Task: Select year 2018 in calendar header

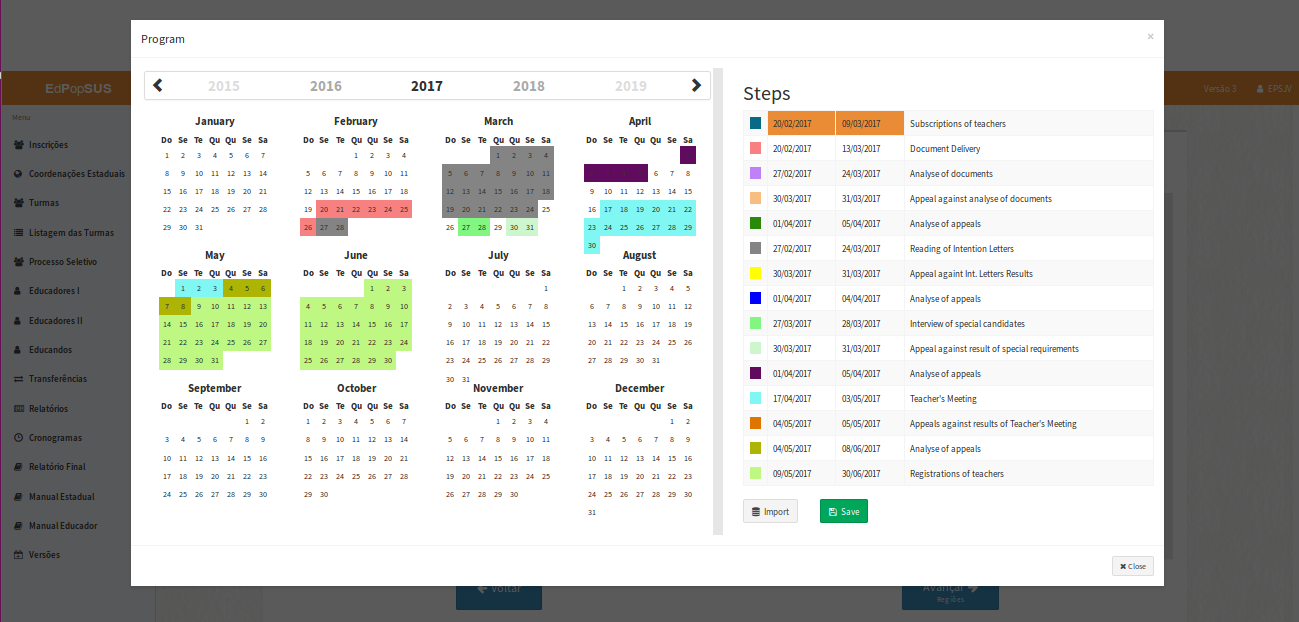Action: click(529, 86)
